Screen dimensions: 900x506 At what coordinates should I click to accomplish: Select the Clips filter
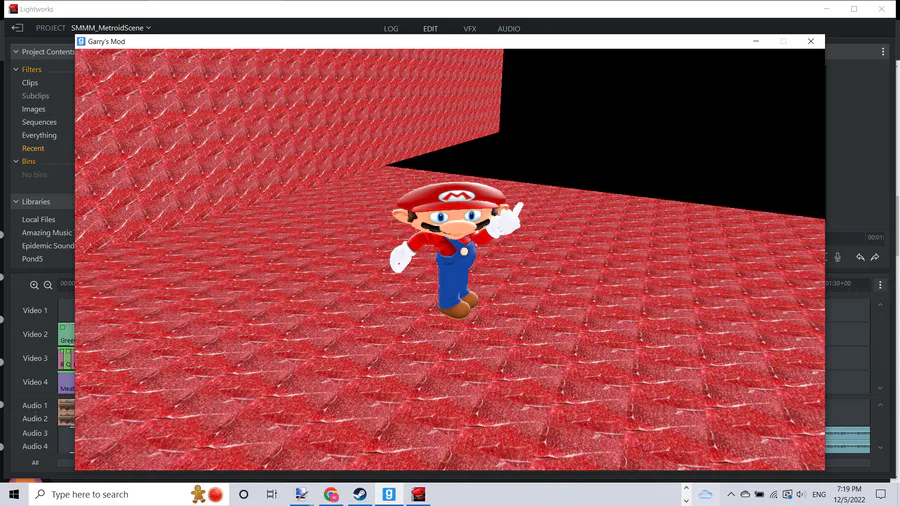point(30,83)
